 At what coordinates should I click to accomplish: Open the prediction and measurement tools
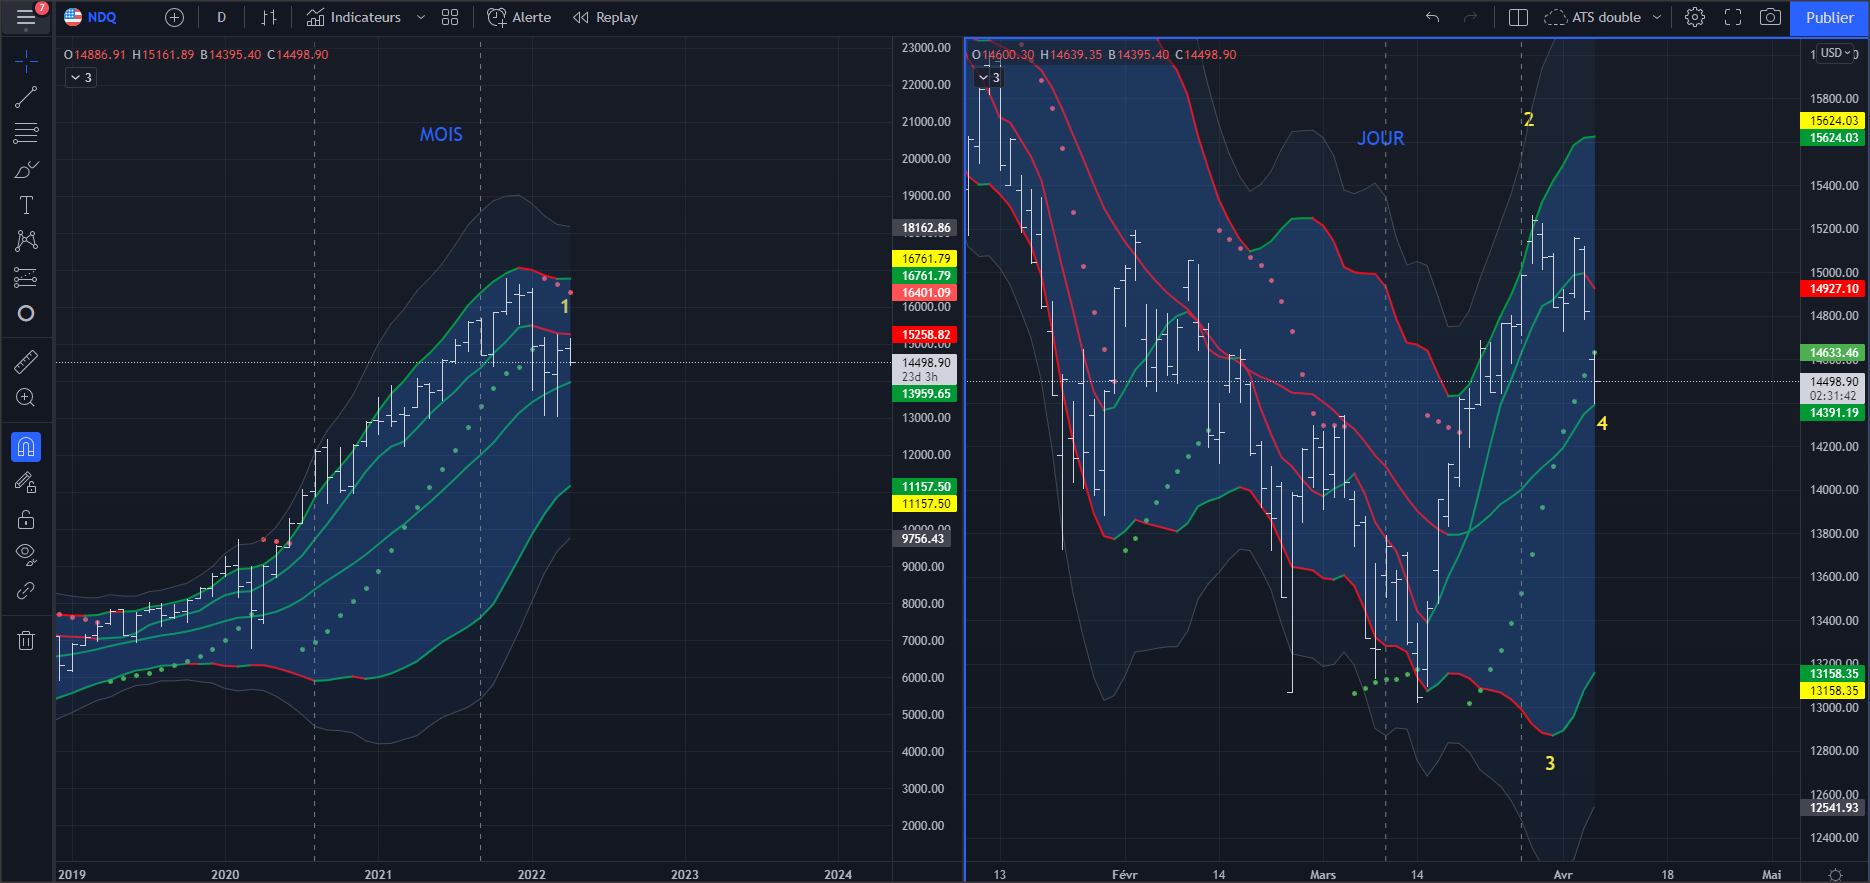click(26, 277)
